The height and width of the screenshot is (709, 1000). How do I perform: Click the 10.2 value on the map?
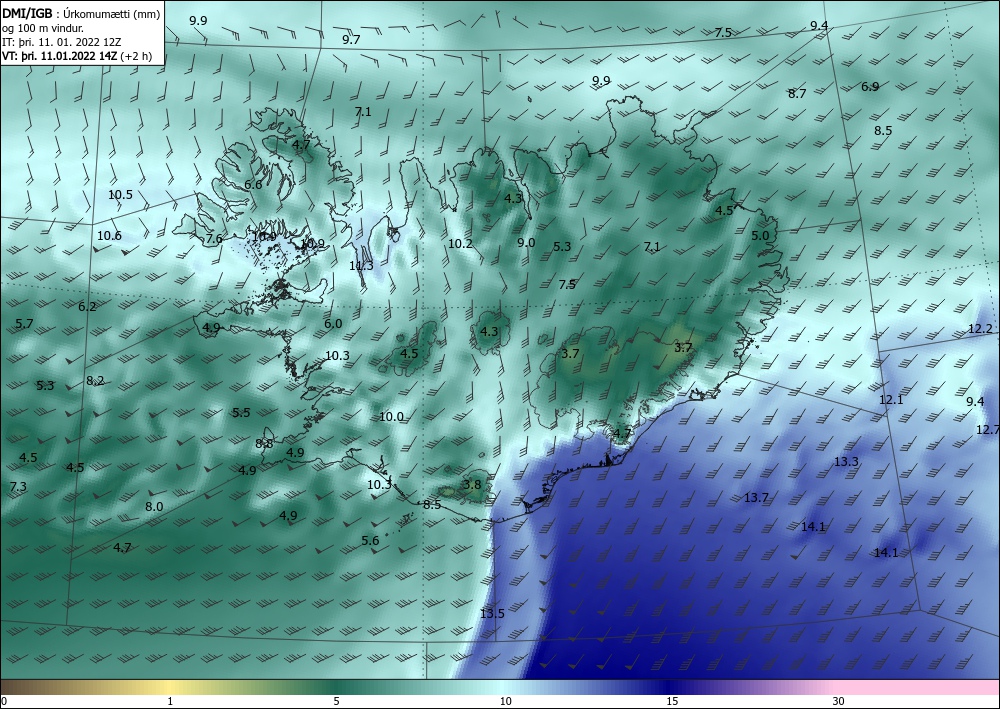point(460,244)
